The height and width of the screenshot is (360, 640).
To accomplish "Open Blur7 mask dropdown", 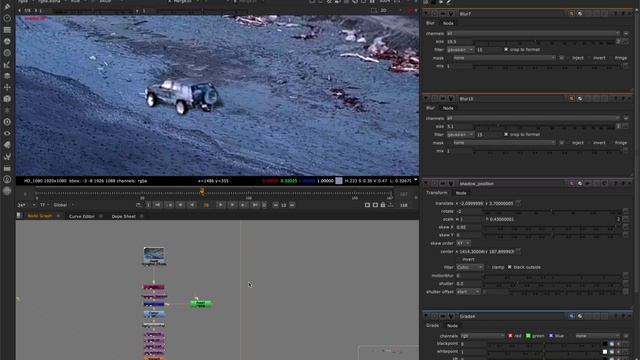I will pyautogui.click(x=504, y=58).
